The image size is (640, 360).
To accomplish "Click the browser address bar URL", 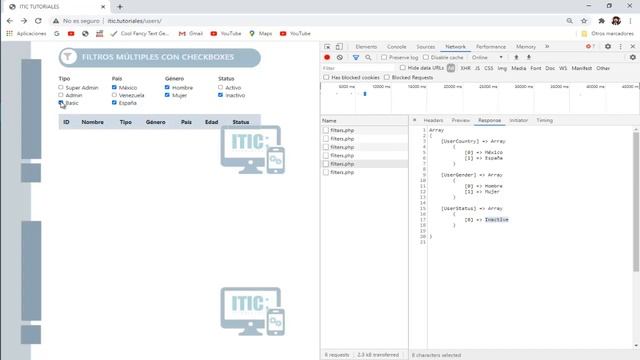I will [x=135, y=21].
